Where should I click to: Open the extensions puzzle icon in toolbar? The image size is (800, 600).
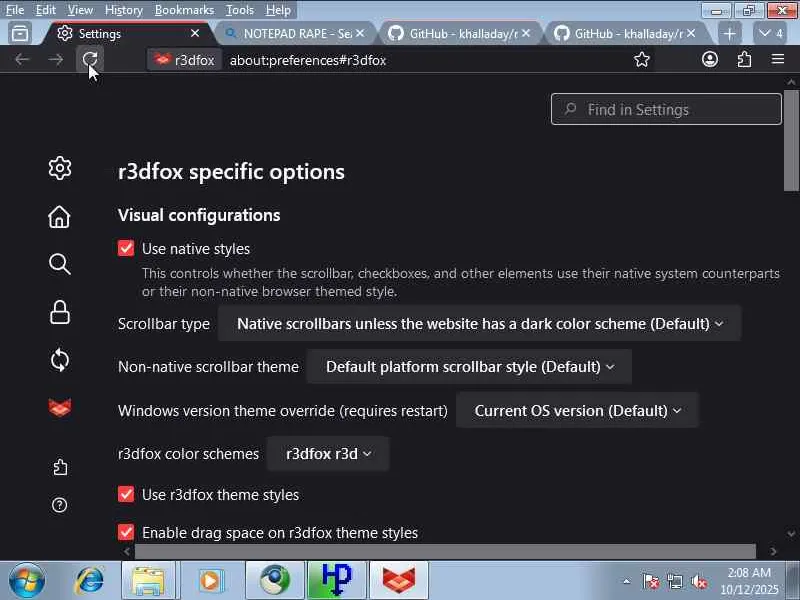pyautogui.click(x=744, y=60)
